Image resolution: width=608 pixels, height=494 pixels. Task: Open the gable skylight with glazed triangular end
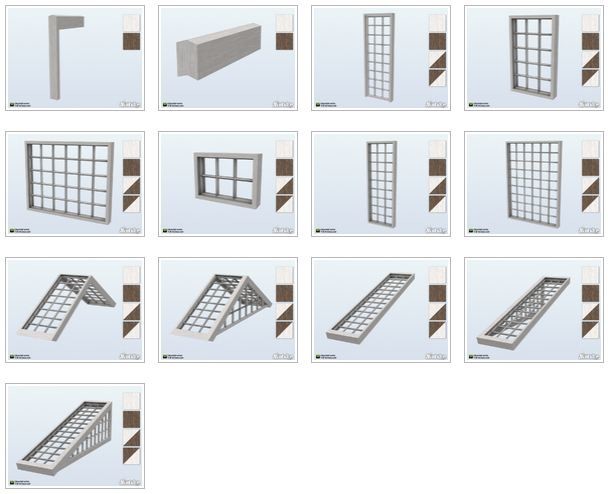(228, 310)
